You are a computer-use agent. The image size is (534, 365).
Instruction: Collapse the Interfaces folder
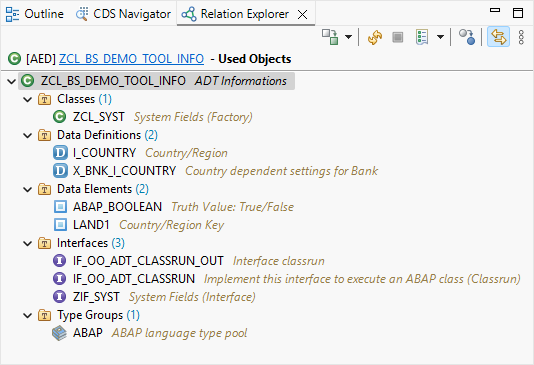[x=28, y=244]
